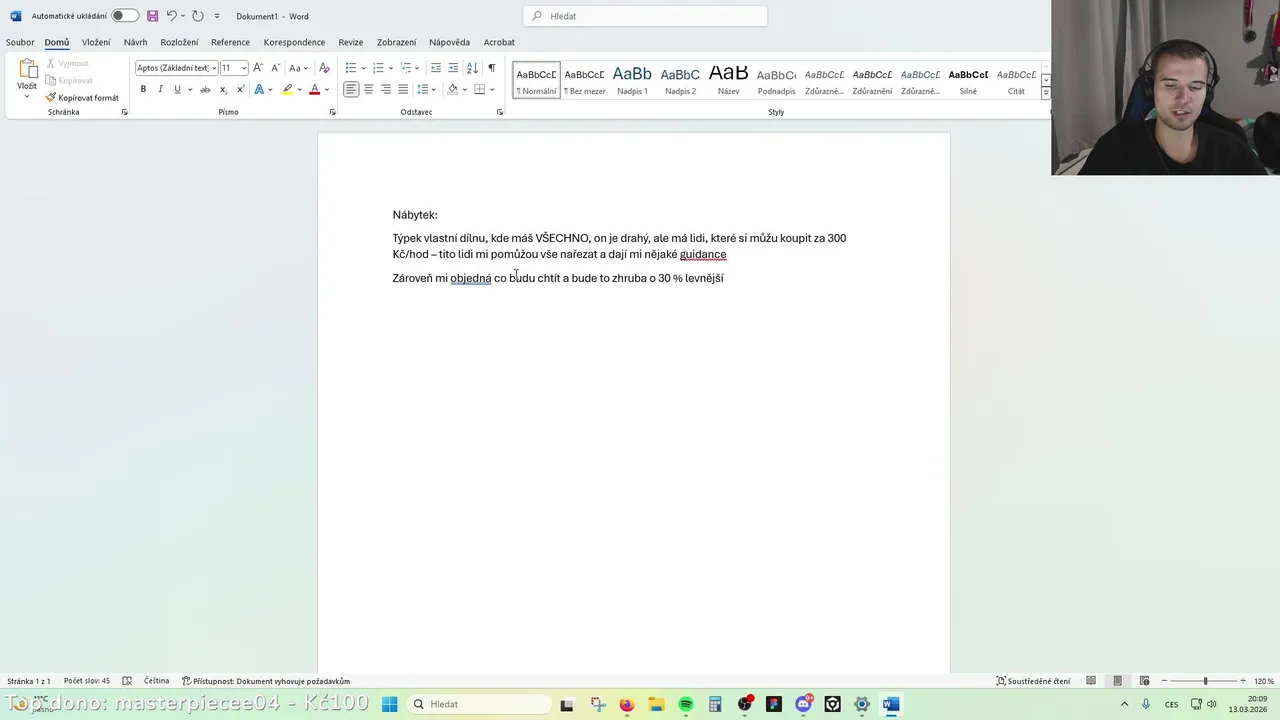Image resolution: width=1280 pixels, height=720 pixels.
Task: Click the numbered list icon
Action: (x=378, y=68)
